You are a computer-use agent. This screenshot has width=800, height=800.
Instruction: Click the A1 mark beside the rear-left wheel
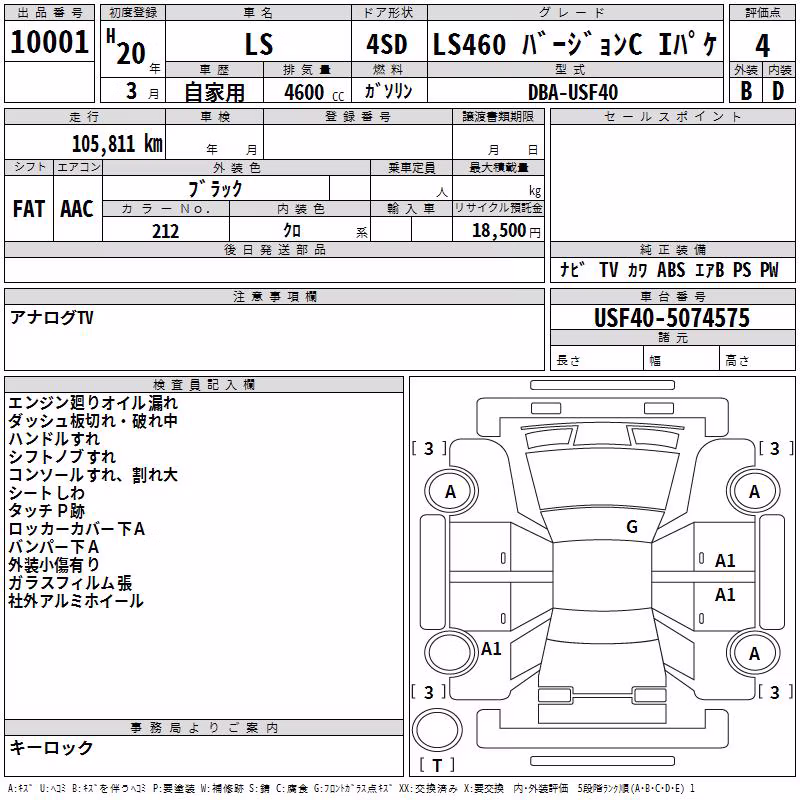pos(491,648)
